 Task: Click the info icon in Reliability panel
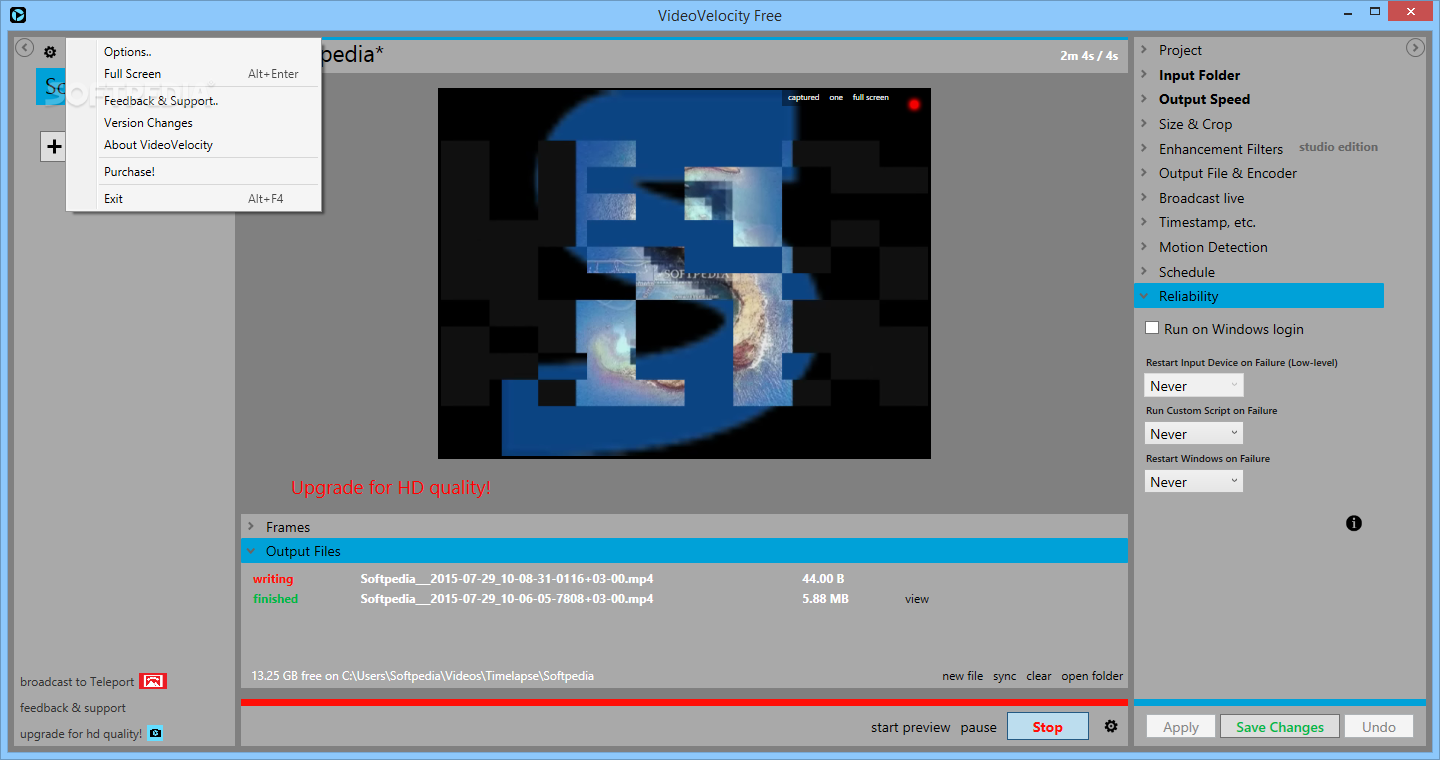1354,523
